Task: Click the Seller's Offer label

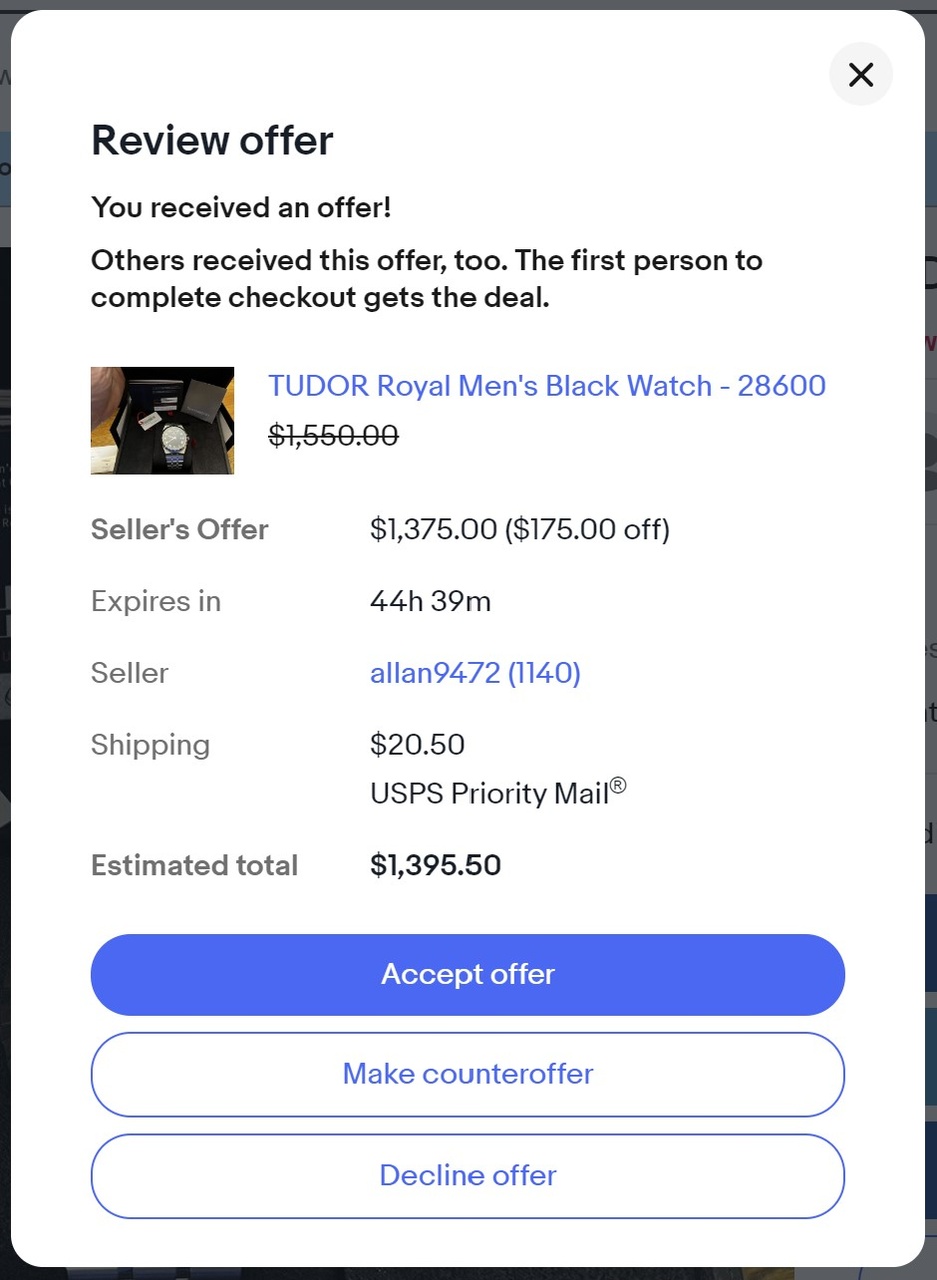Action: tap(179, 529)
